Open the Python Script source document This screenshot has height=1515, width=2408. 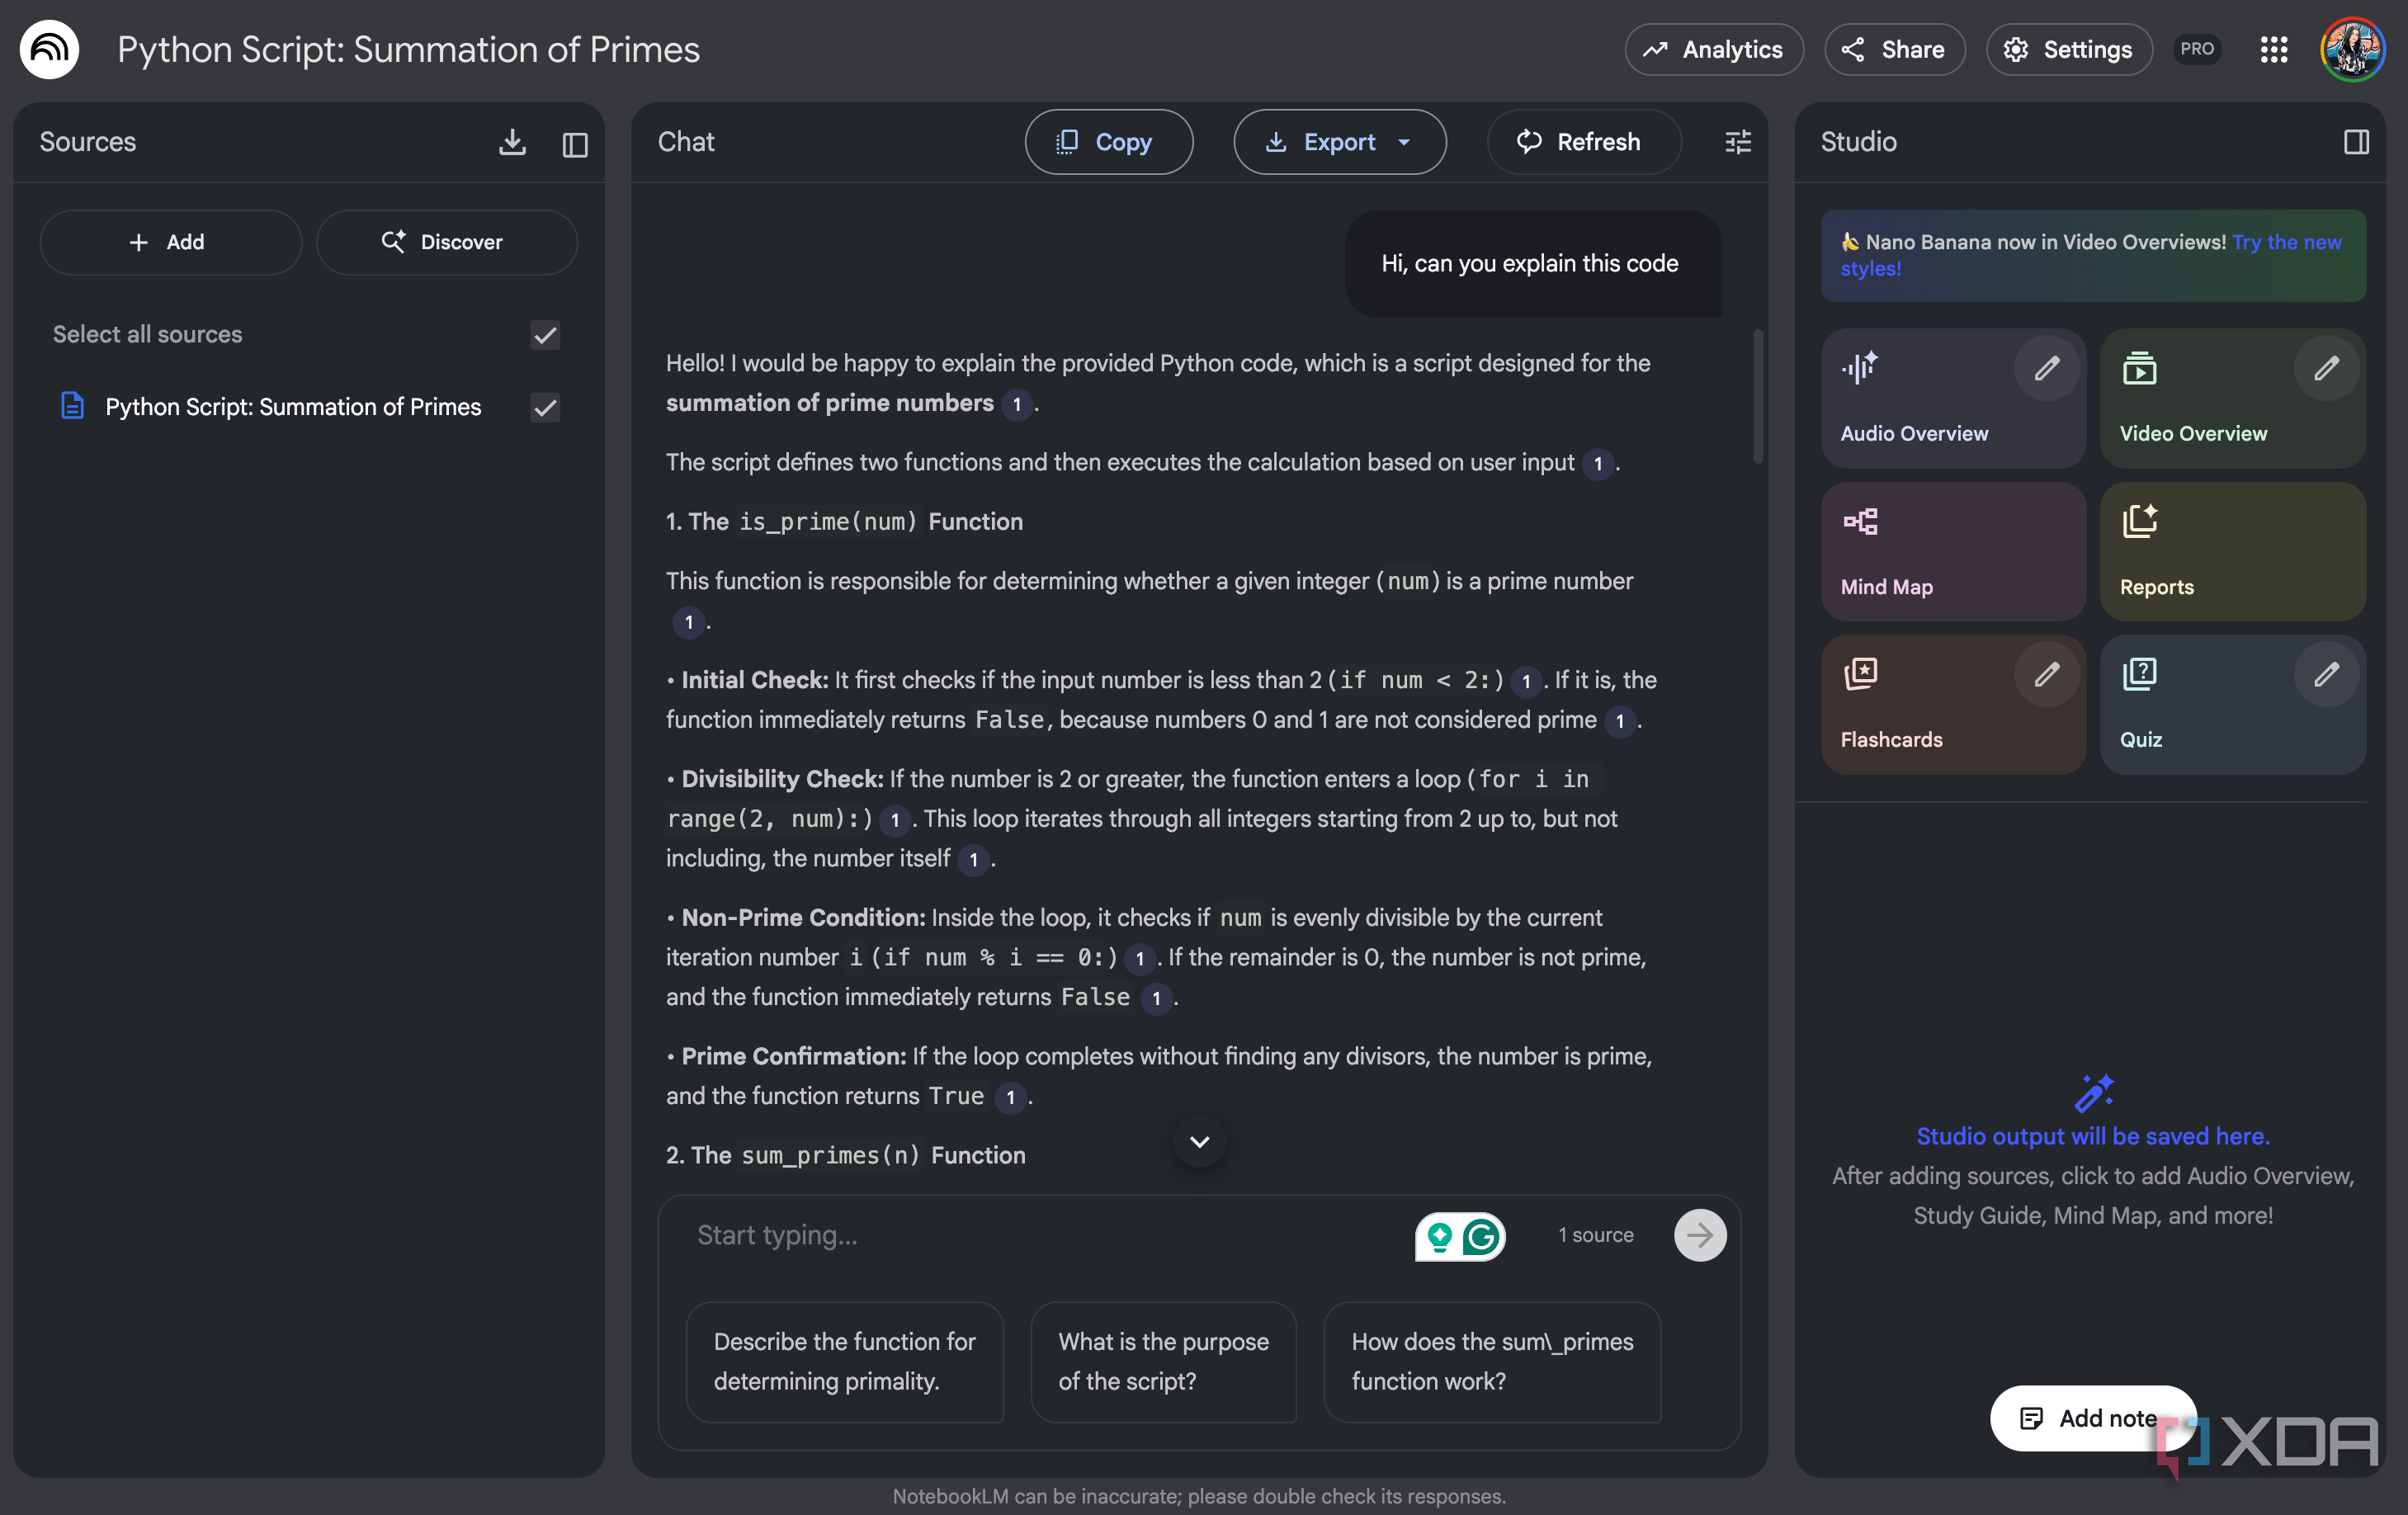pyautogui.click(x=292, y=407)
